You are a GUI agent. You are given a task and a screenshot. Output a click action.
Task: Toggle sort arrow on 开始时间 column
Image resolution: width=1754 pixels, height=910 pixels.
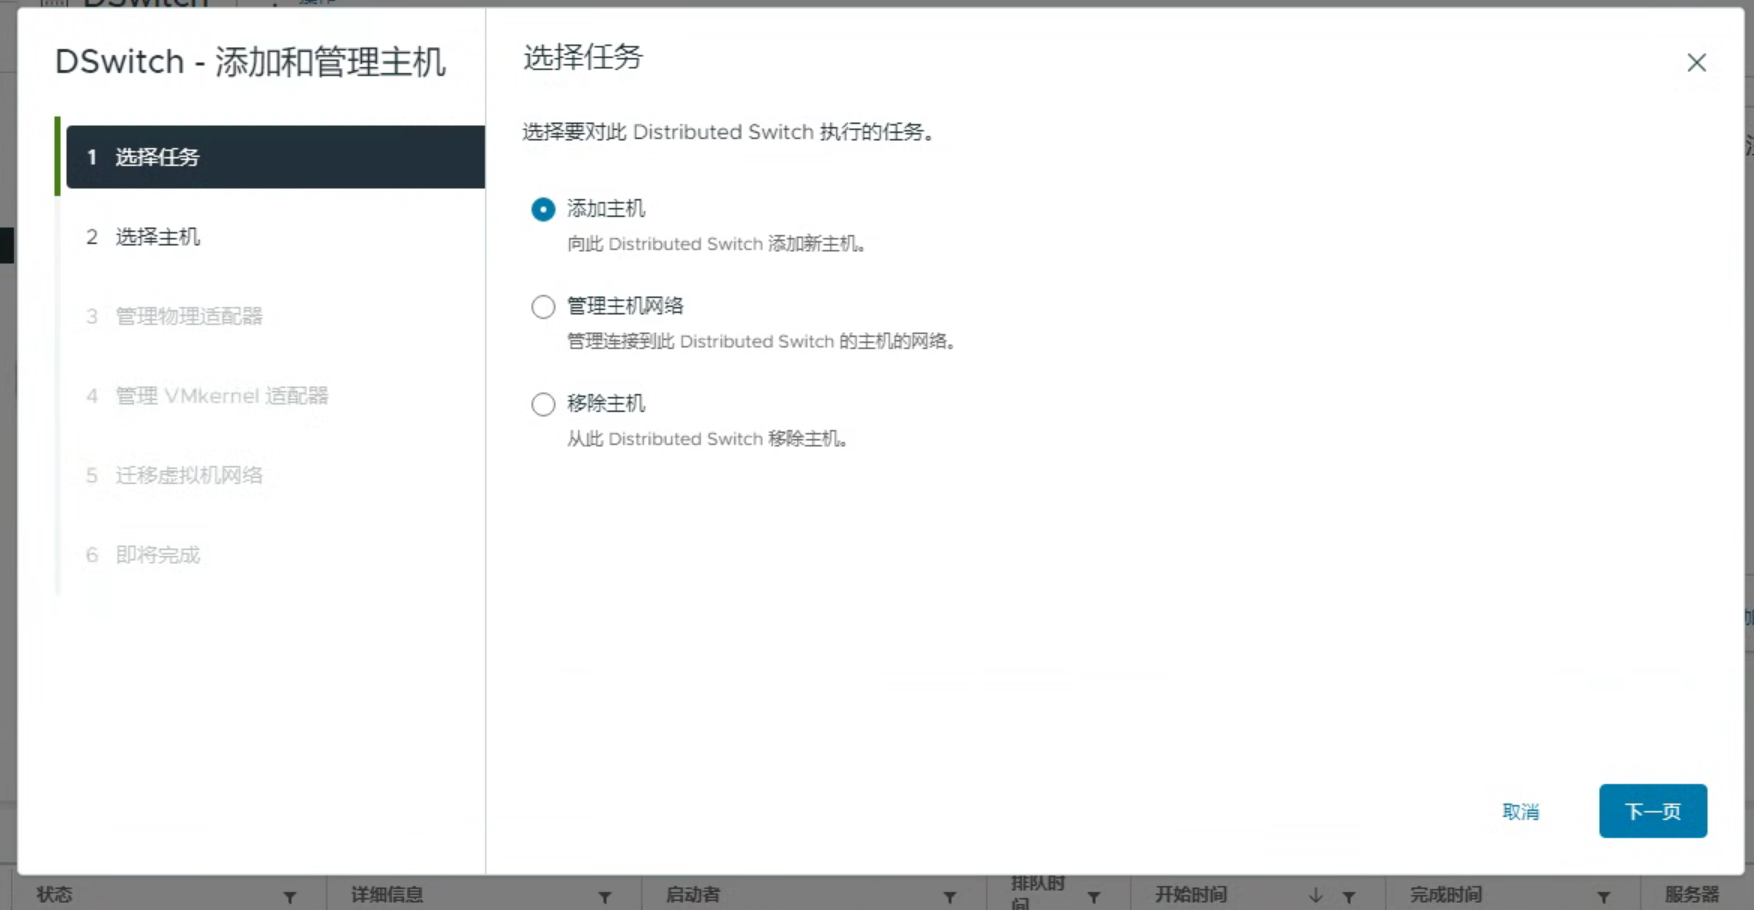[x=1316, y=896]
